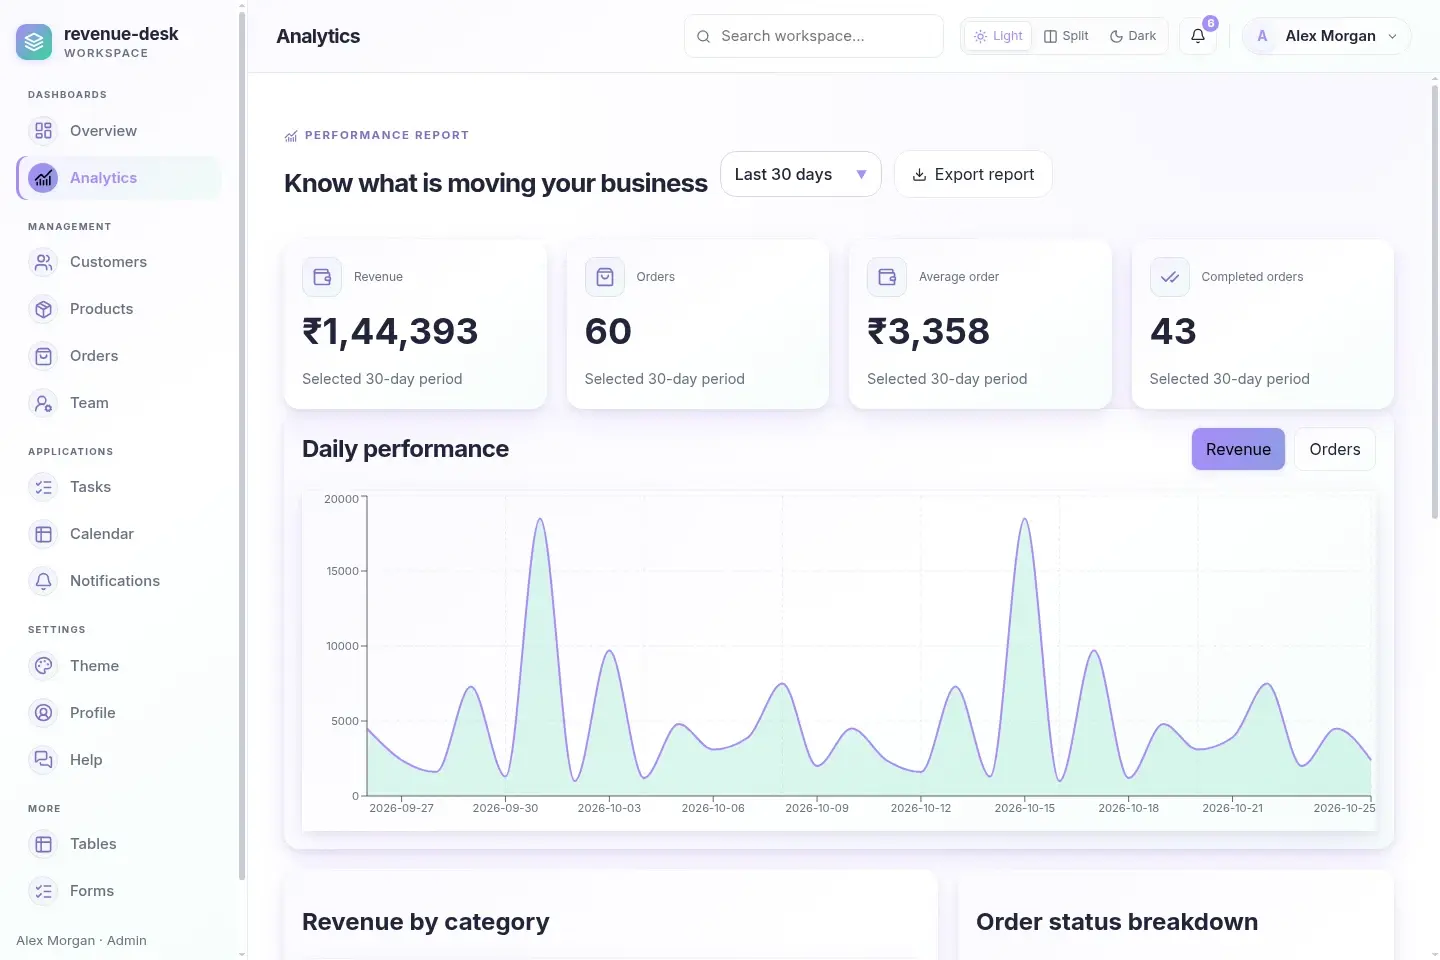Open the Calendar application
The height and width of the screenshot is (960, 1440).
click(120, 534)
